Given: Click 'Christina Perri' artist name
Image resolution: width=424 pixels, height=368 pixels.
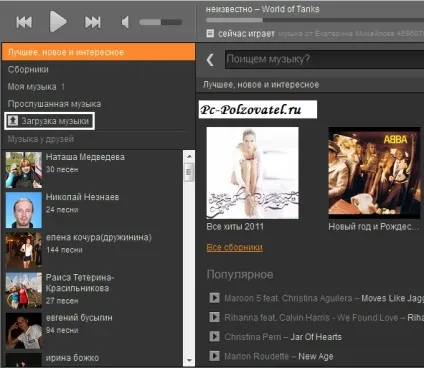Looking at the screenshot, I should pos(253,337).
